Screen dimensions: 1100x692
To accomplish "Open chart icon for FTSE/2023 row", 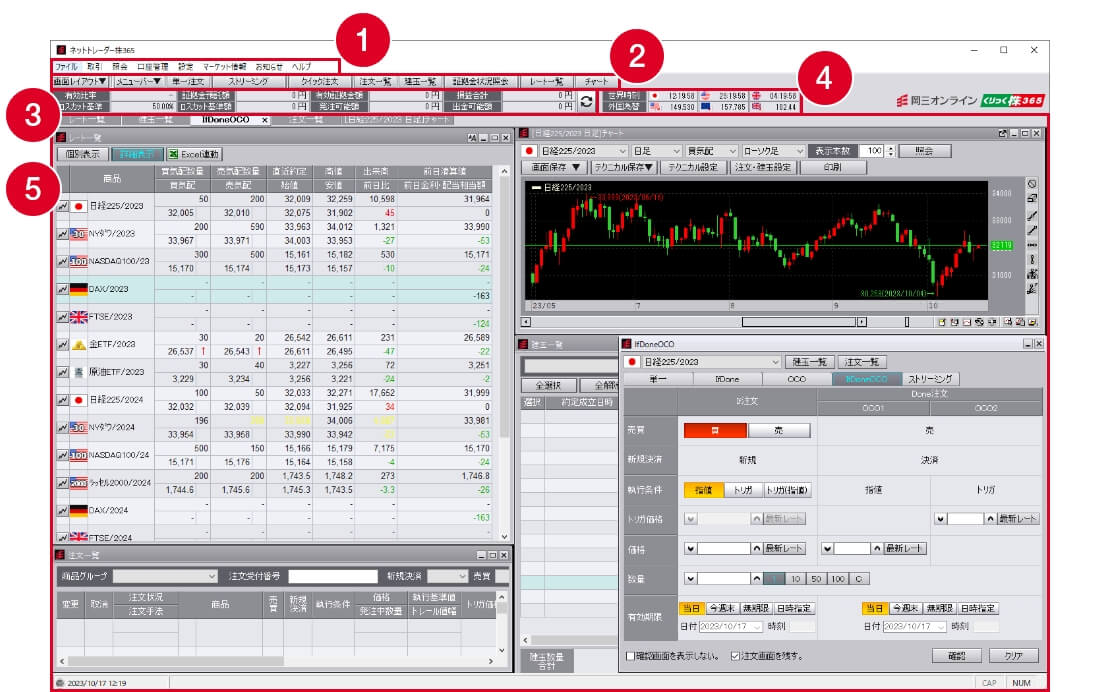I will coord(62,317).
